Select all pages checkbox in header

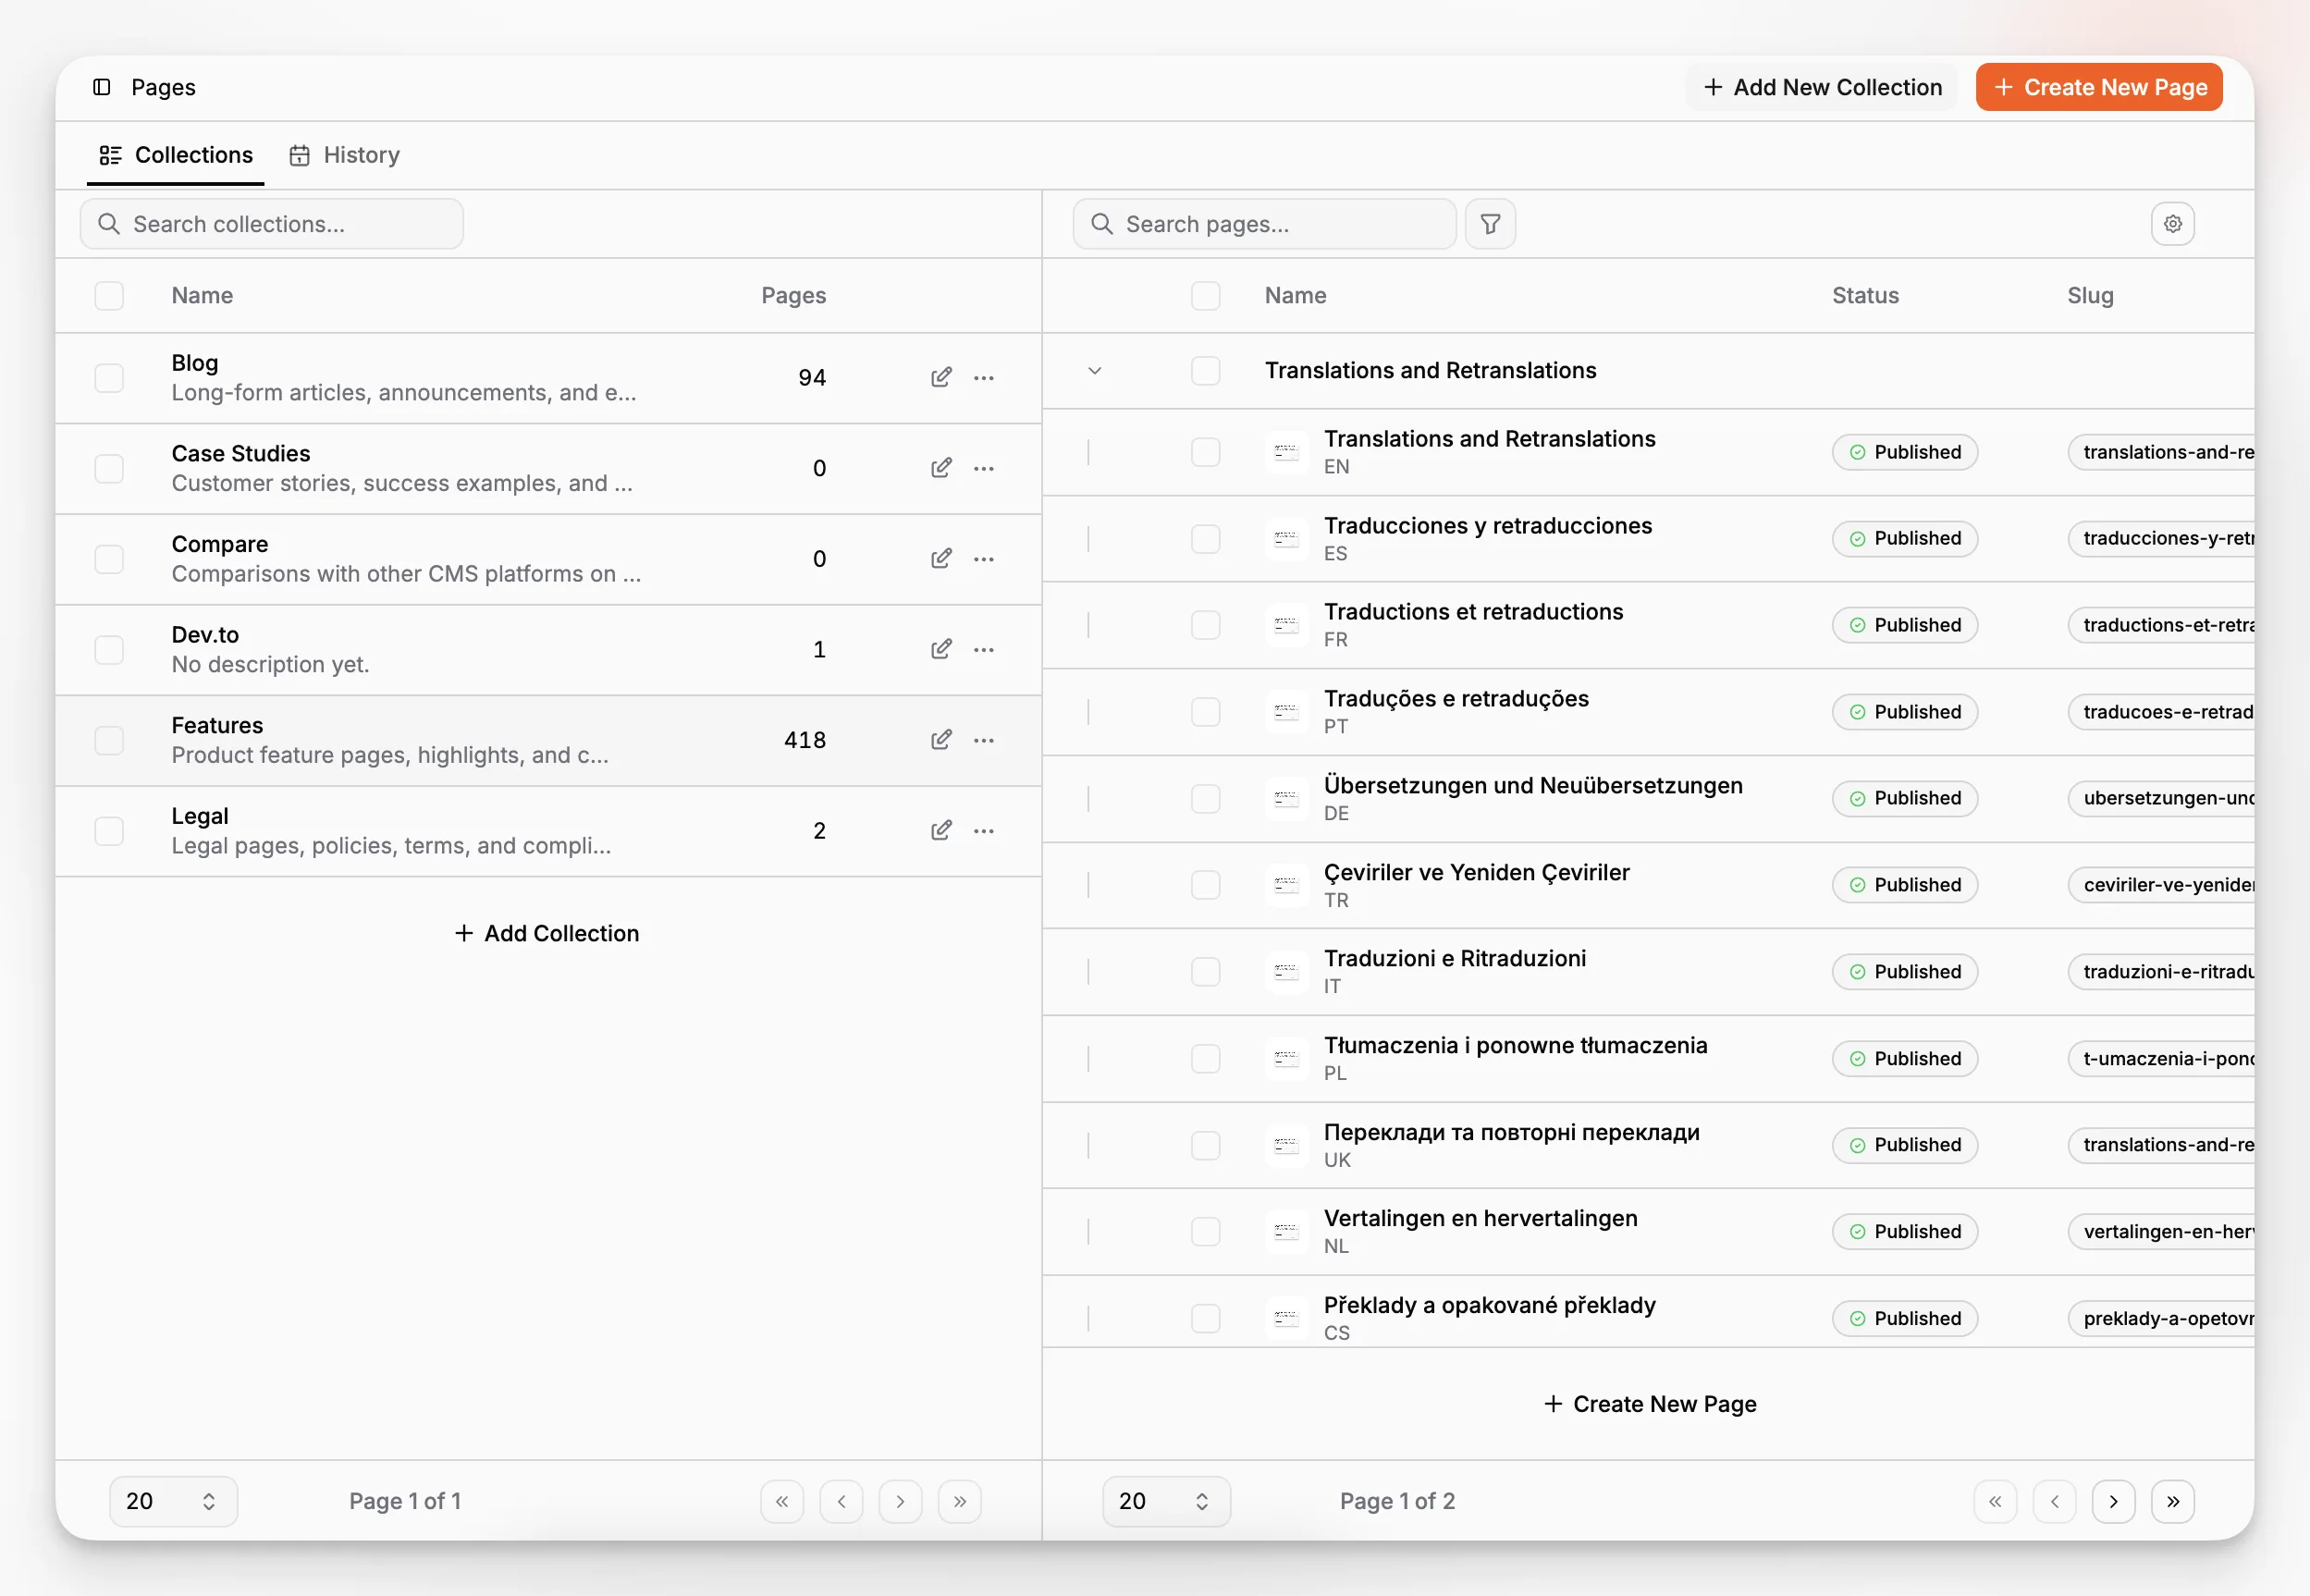pos(1205,296)
